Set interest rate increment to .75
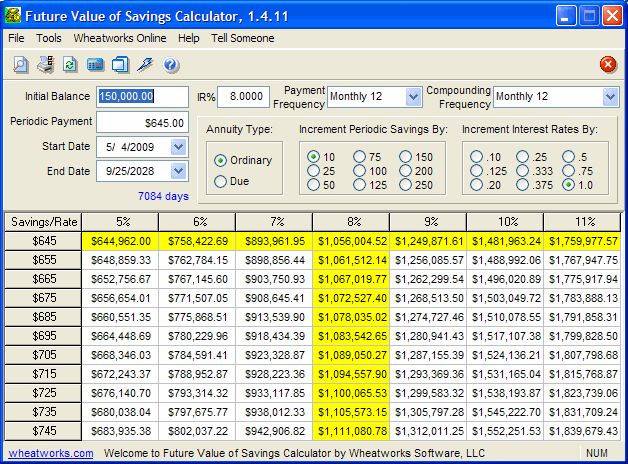The width and height of the screenshot is (628, 464). tap(568, 171)
